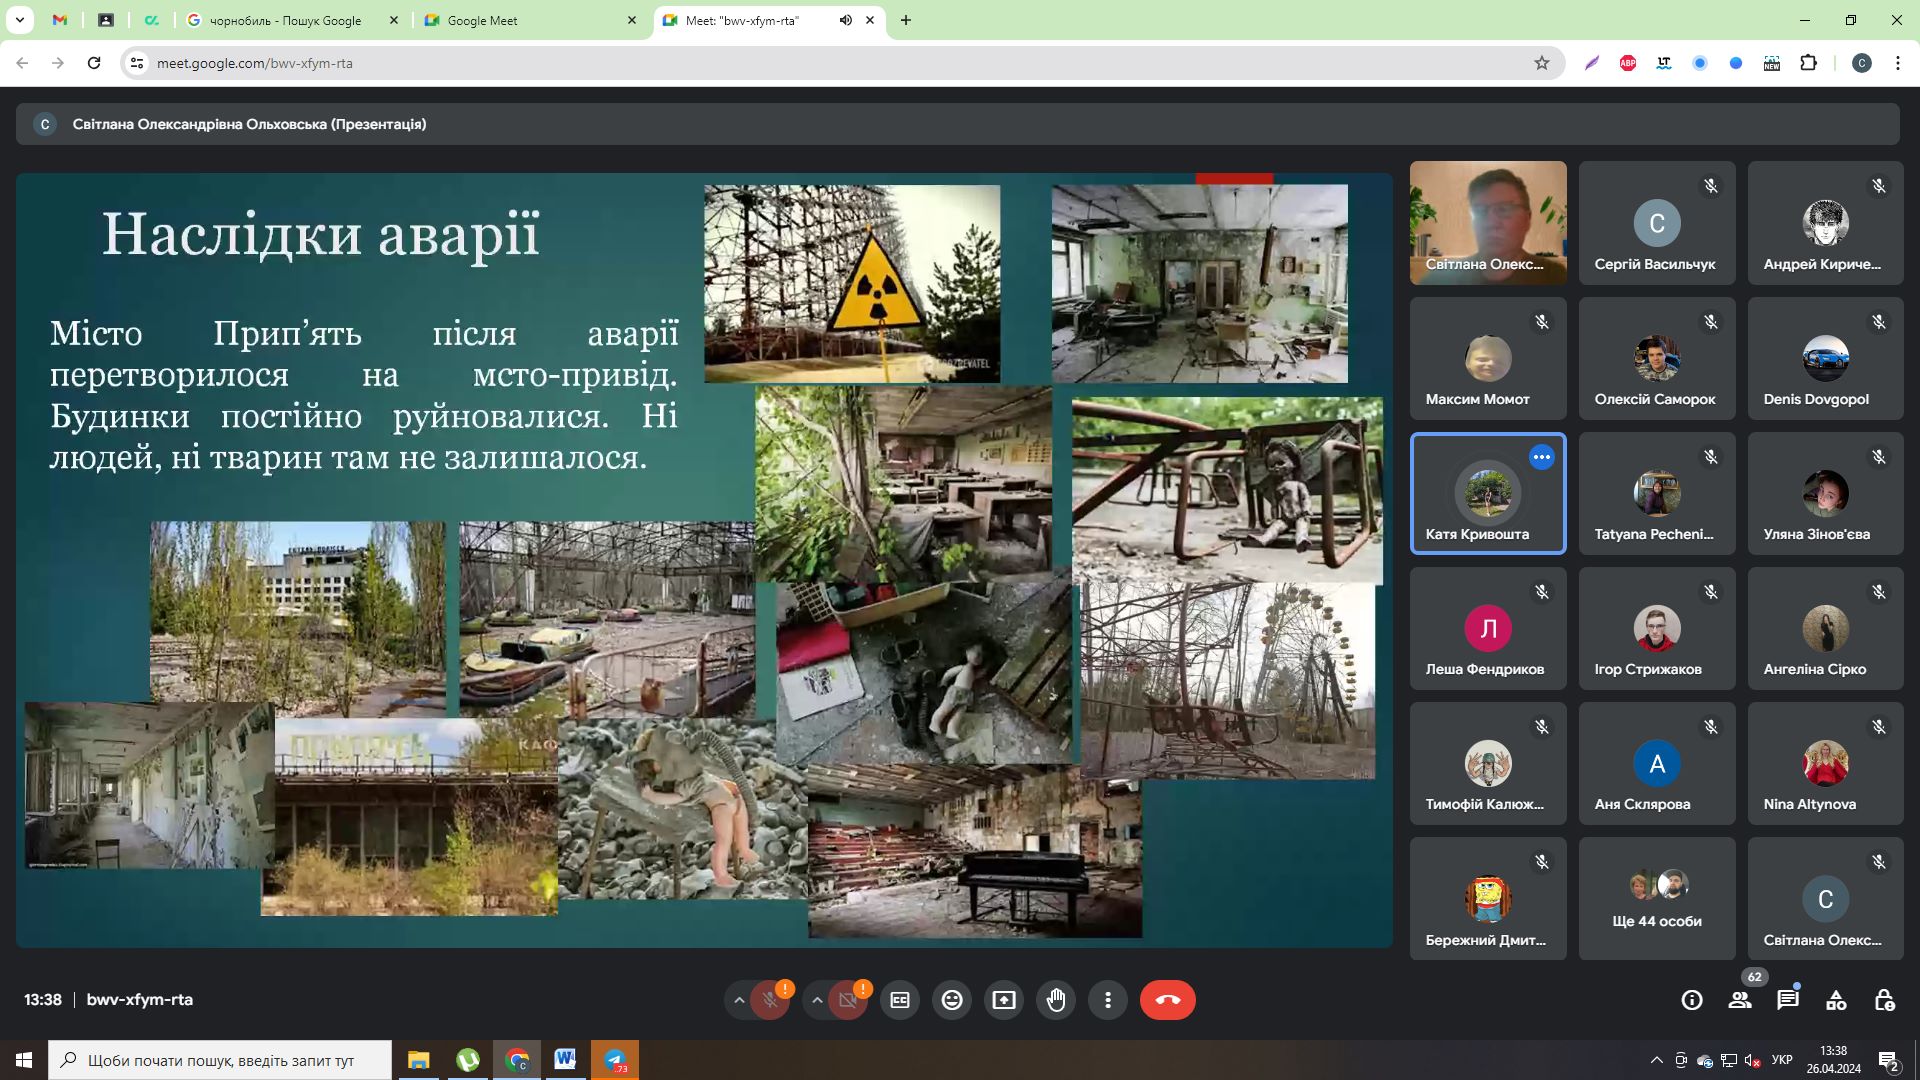Turn on closed captions
1920x1080 pixels.
[x=900, y=1000]
